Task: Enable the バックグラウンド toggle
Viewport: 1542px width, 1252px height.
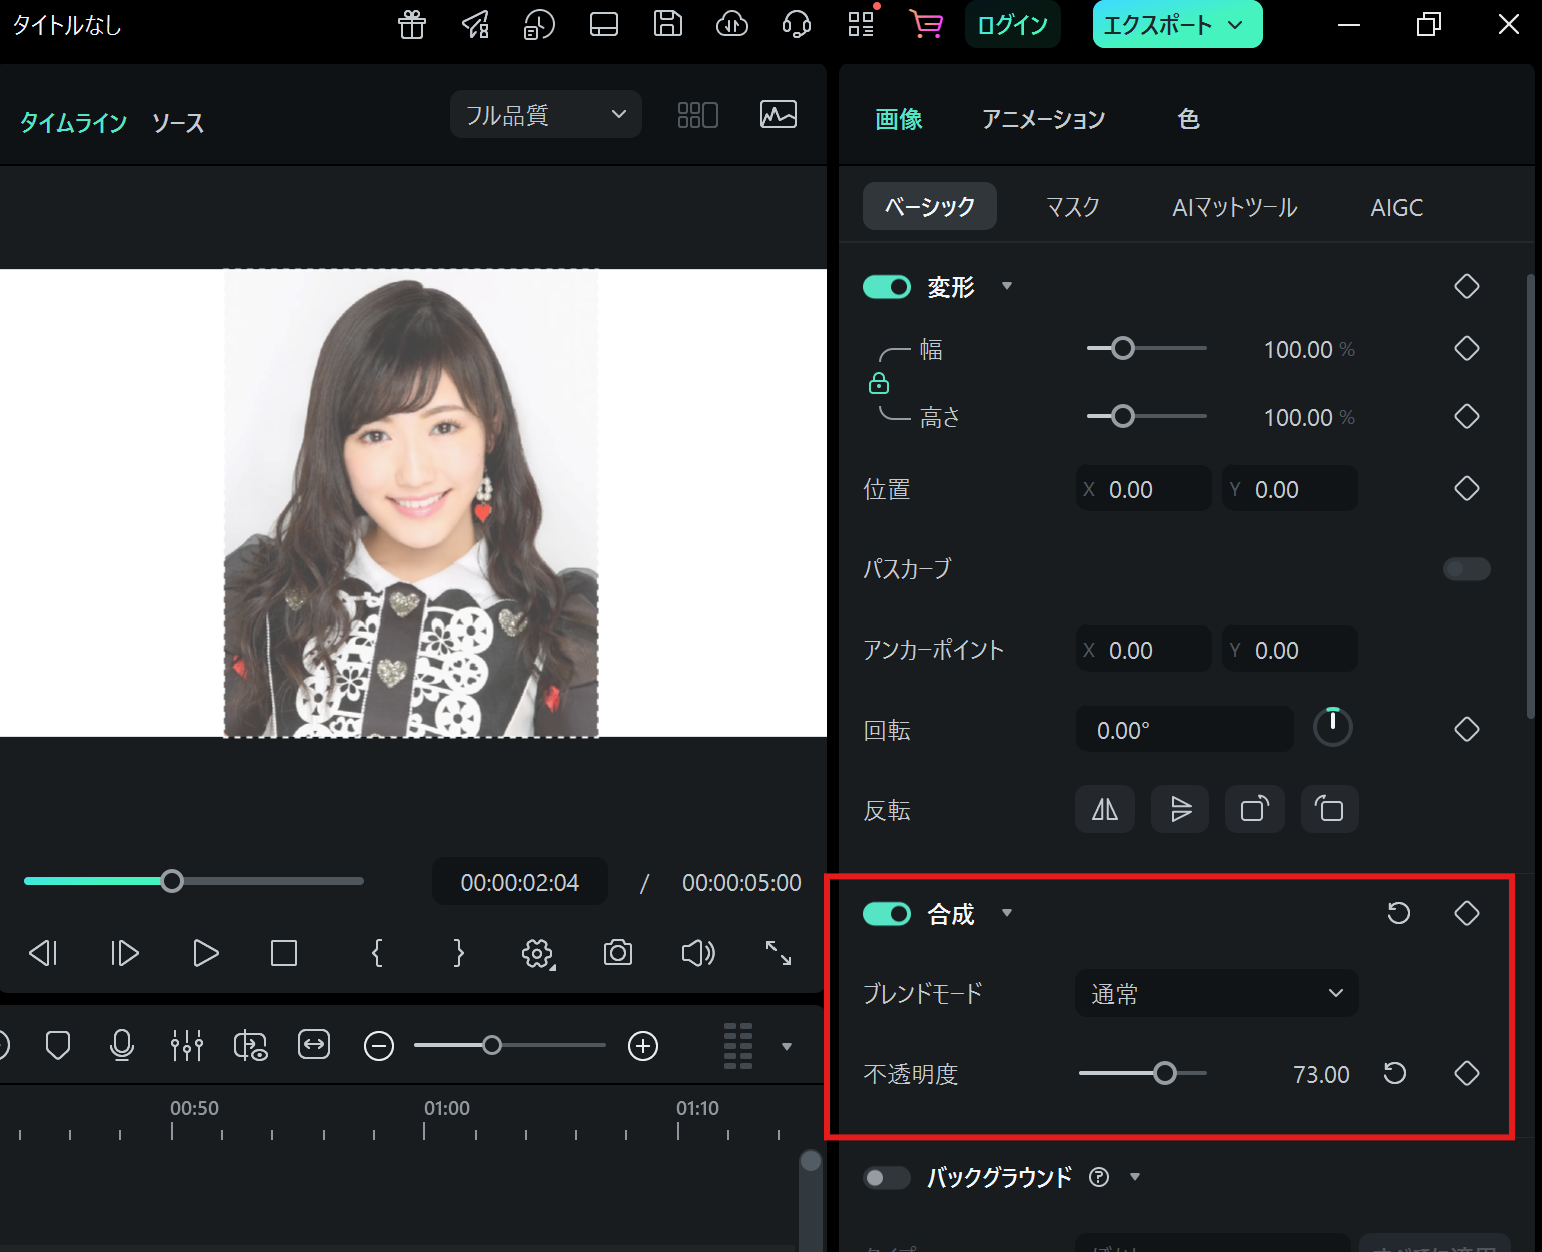Action: 887,1177
